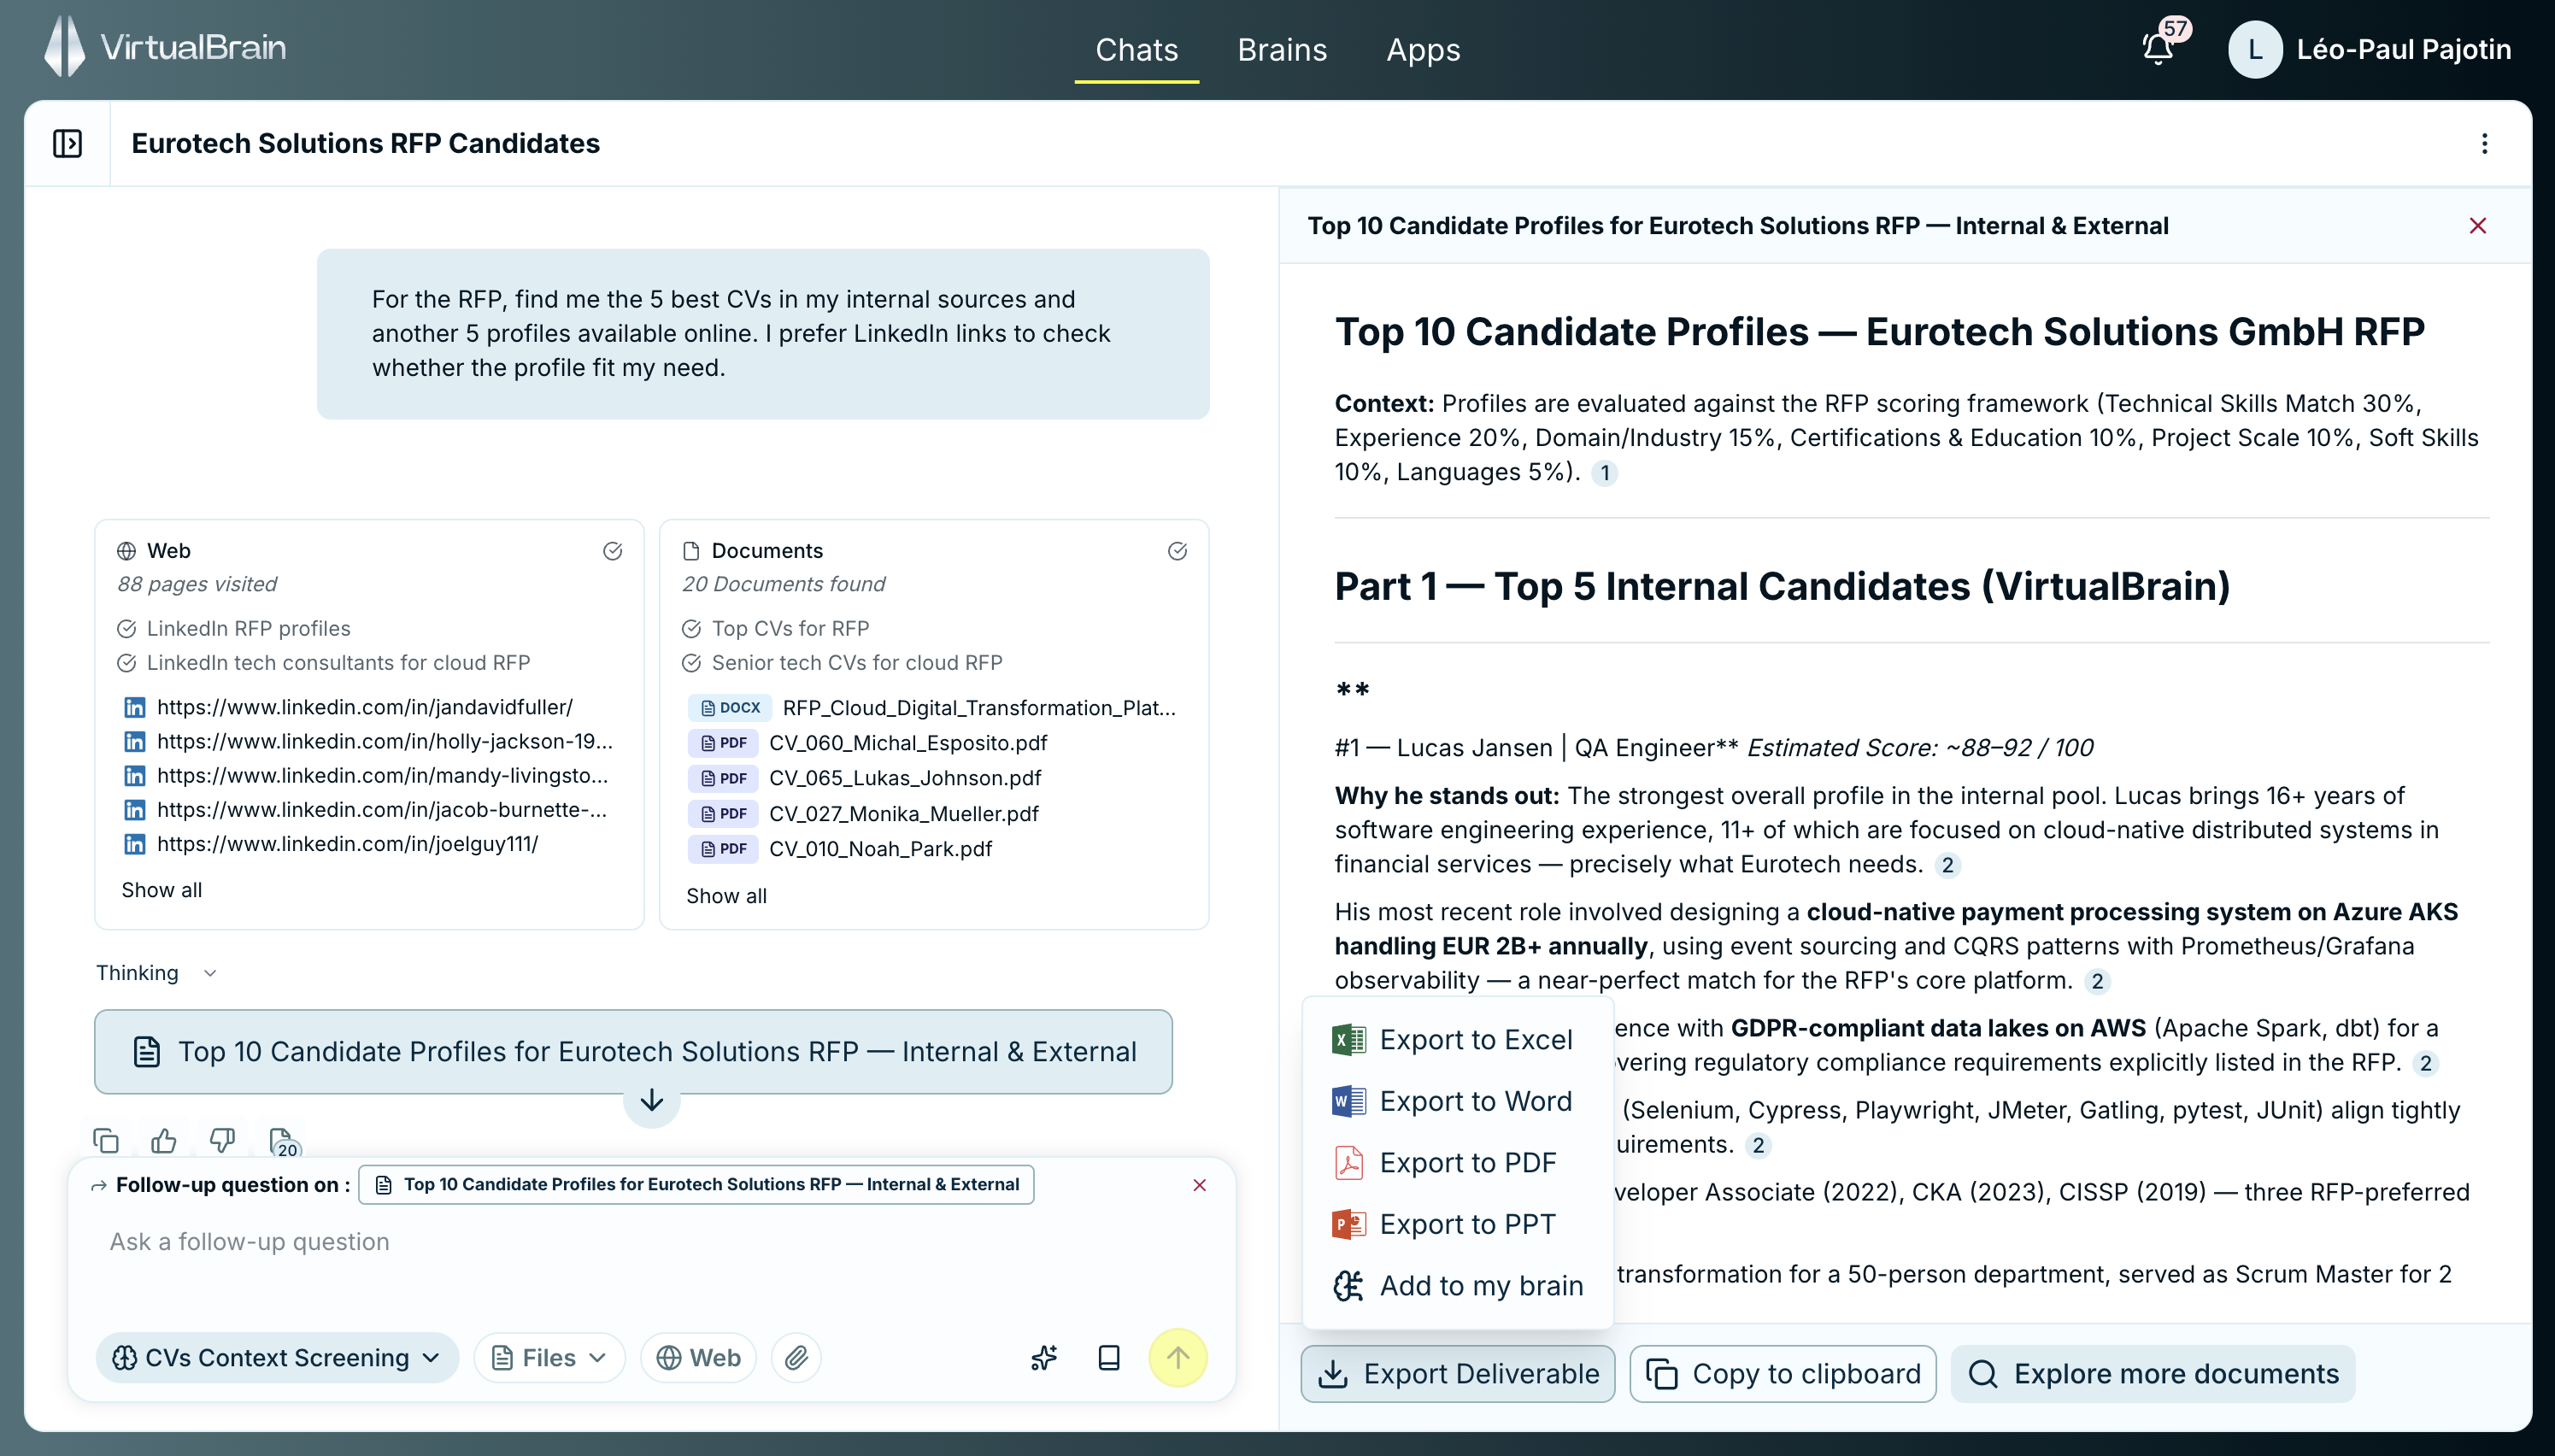
Task: Click the Export Deliverable button
Action: 1458,1374
